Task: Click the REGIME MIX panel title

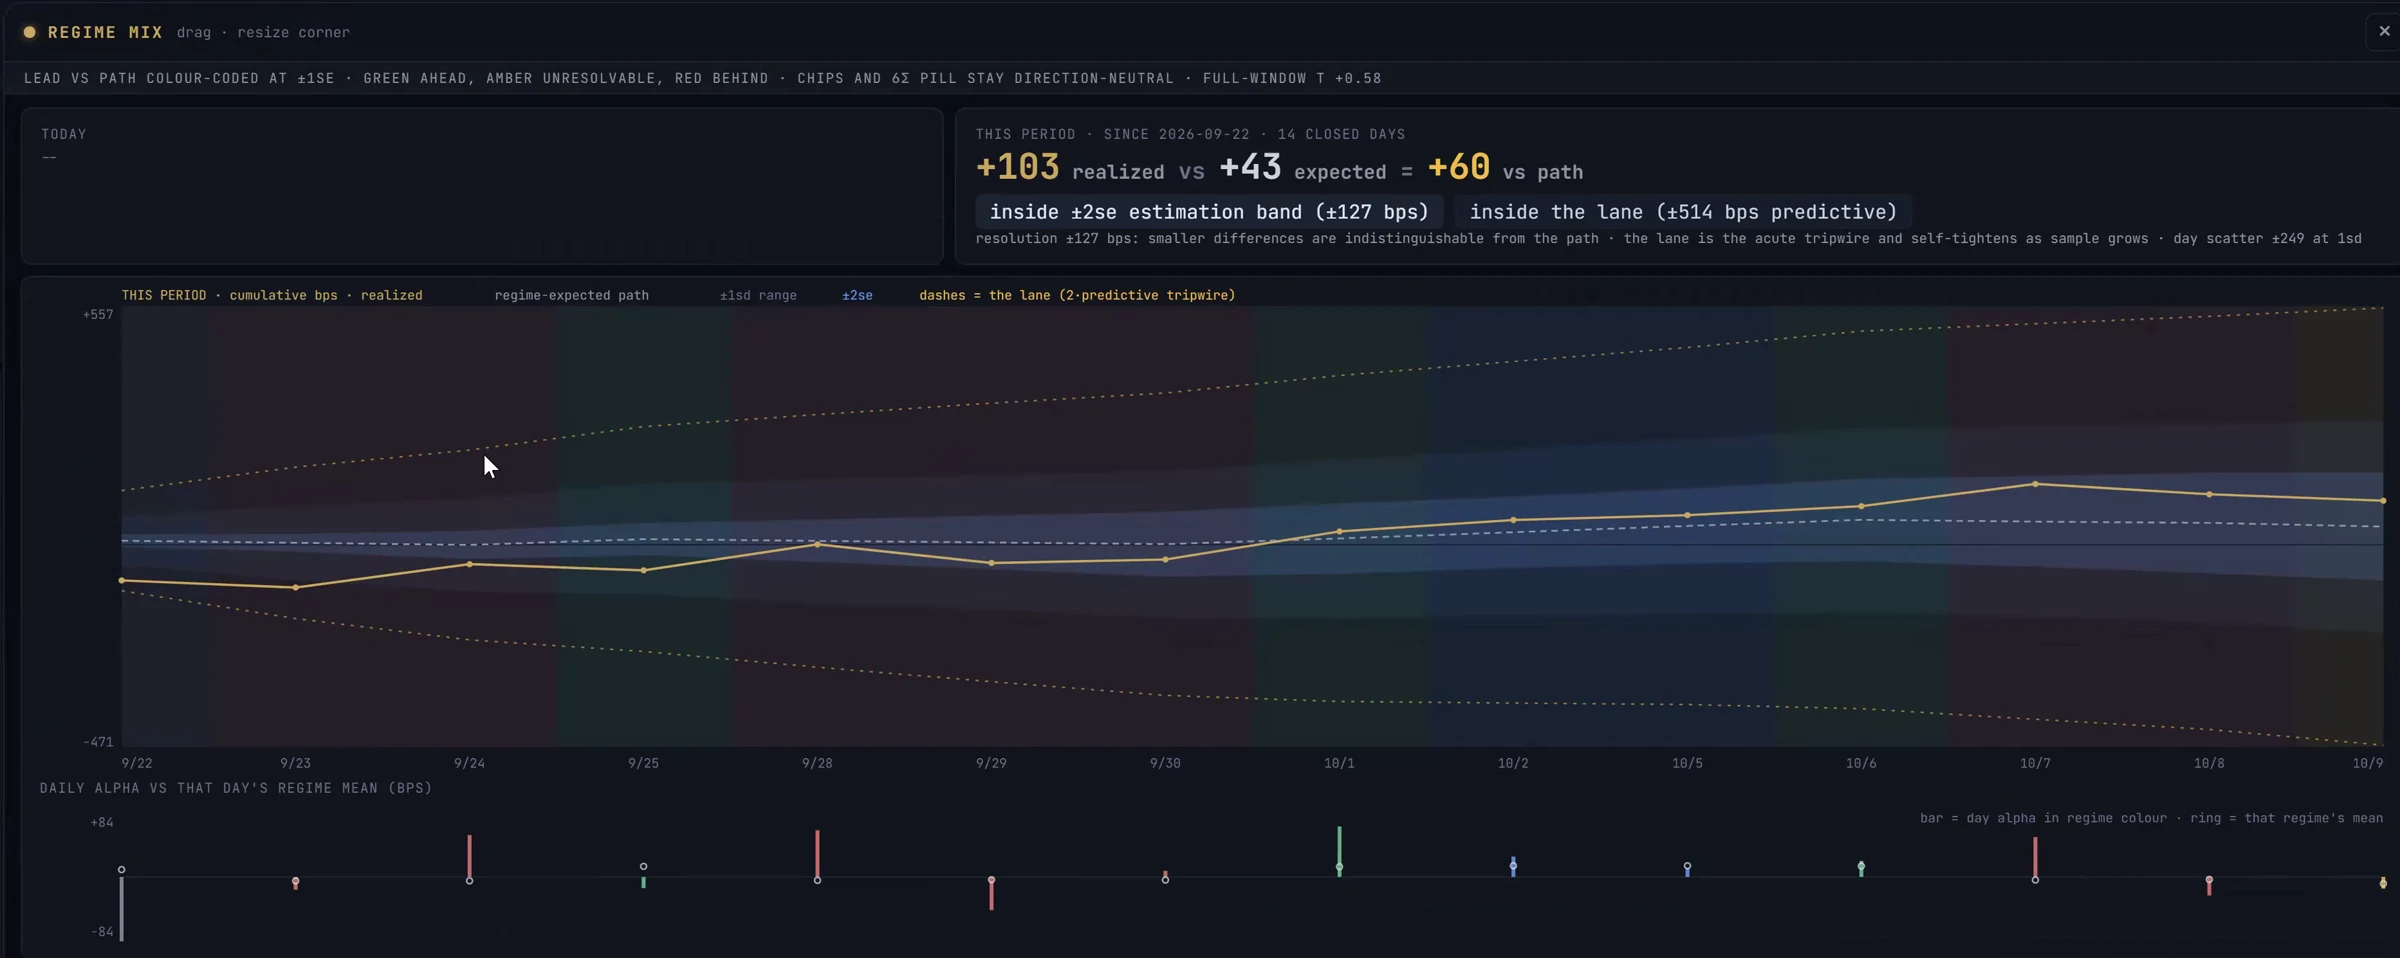Action: 105,32
